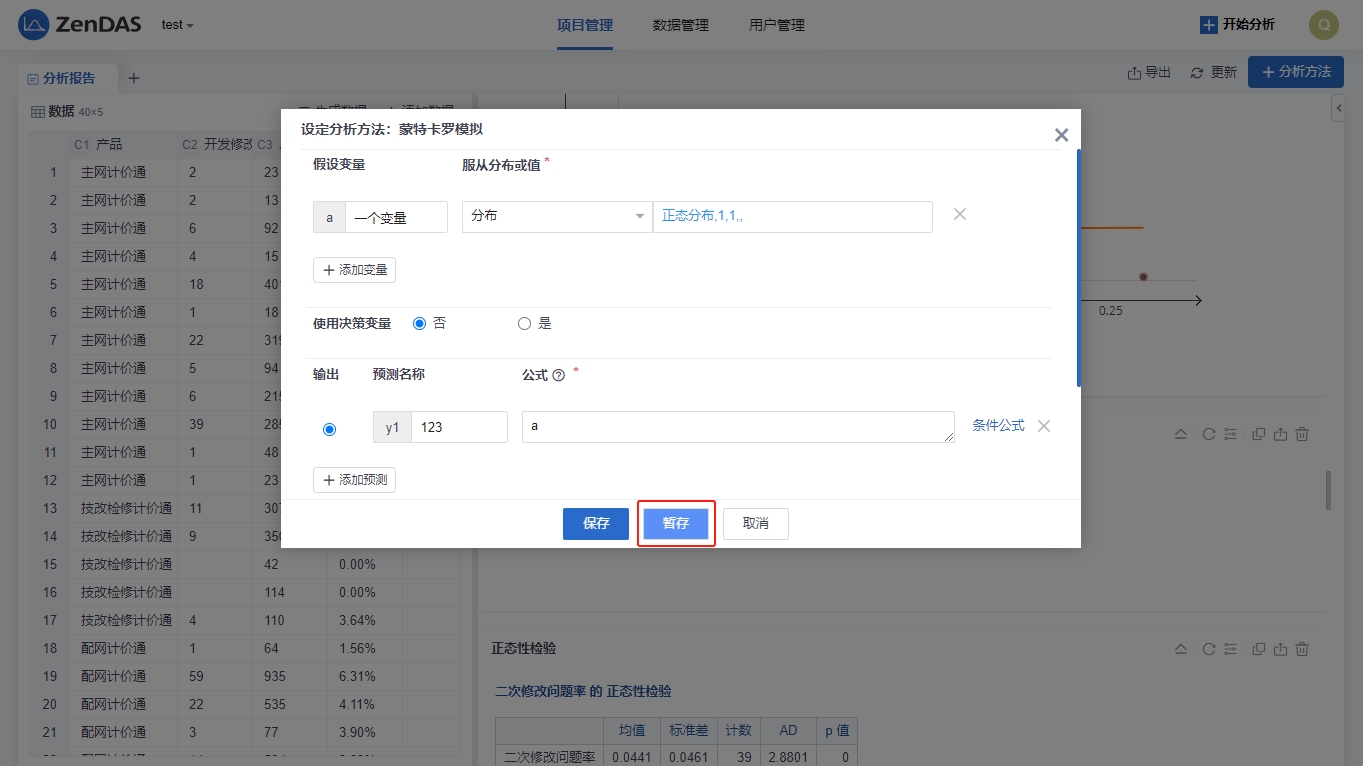Screen dimensions: 1363x766
Task: Copy the 正态性检验 panel
Action: 1258,649
